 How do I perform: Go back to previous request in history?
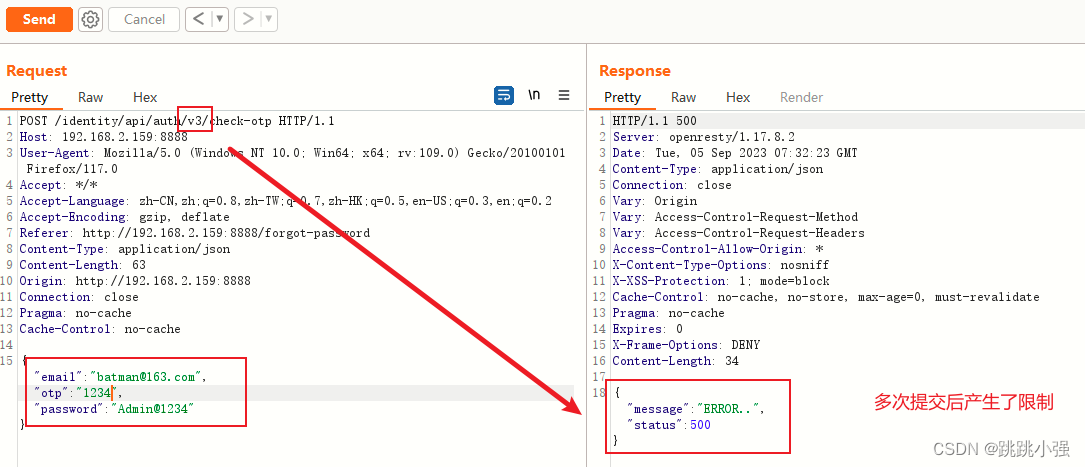(x=198, y=19)
